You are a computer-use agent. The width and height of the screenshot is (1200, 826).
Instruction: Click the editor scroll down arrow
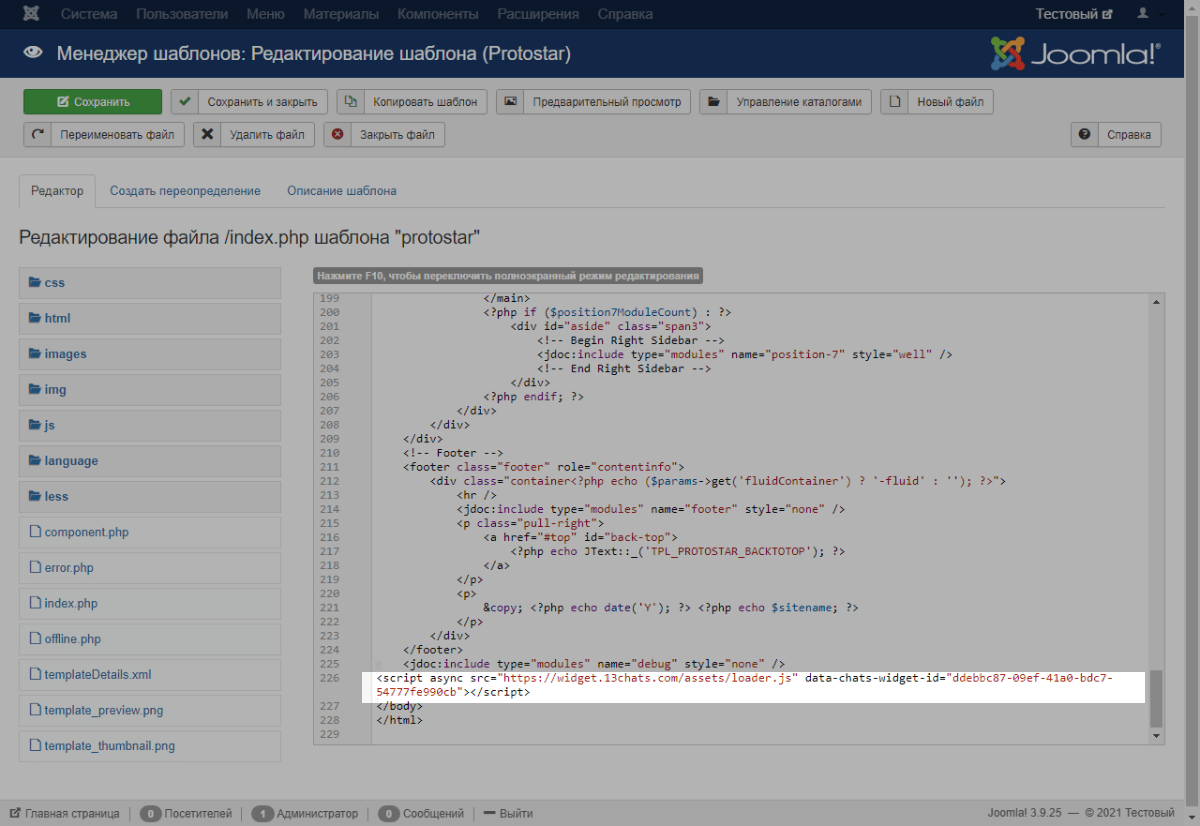point(1157,736)
